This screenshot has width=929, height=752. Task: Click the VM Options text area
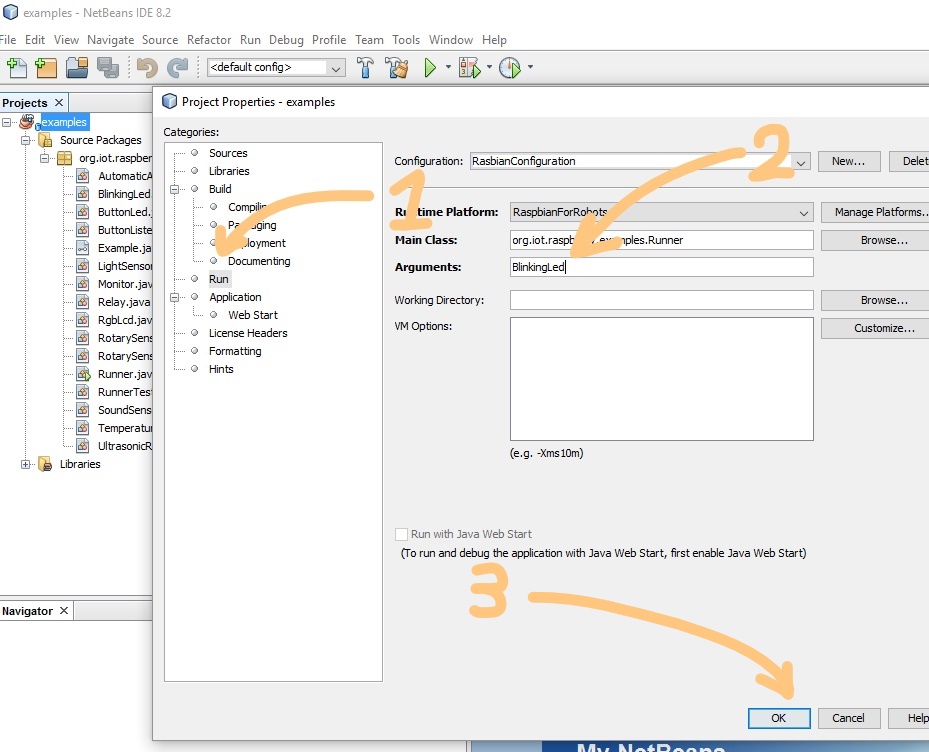tap(661, 379)
